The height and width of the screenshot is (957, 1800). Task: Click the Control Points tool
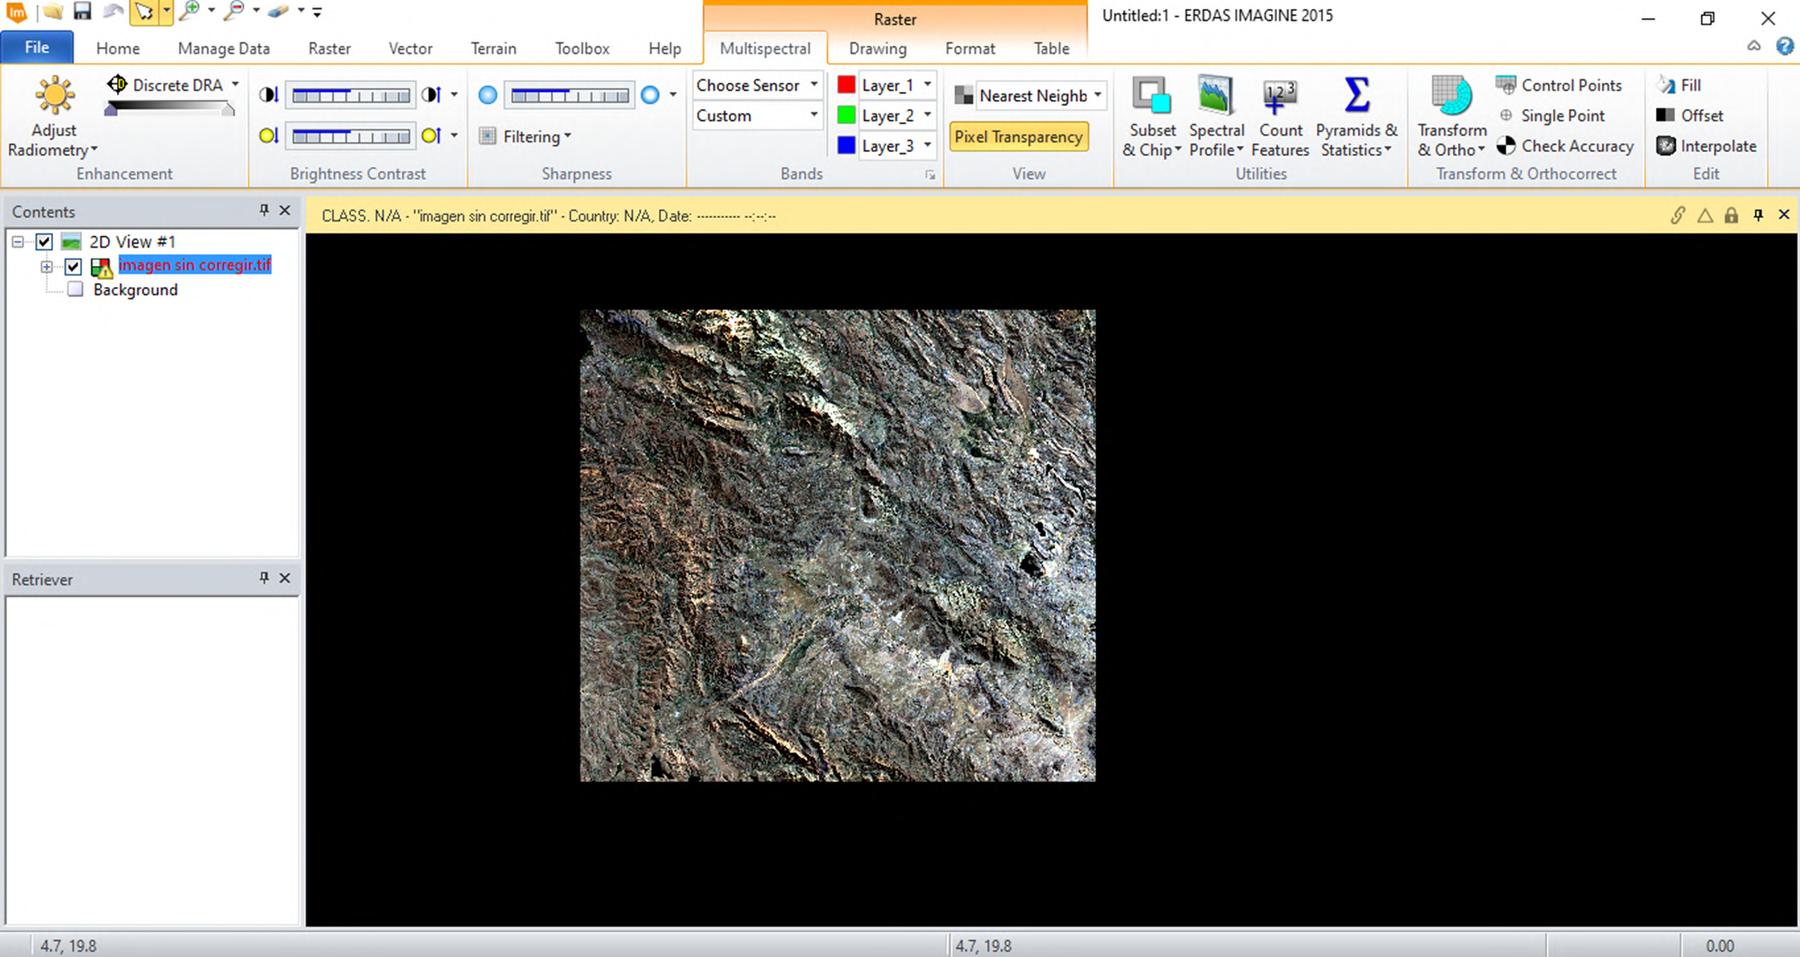coord(1559,85)
